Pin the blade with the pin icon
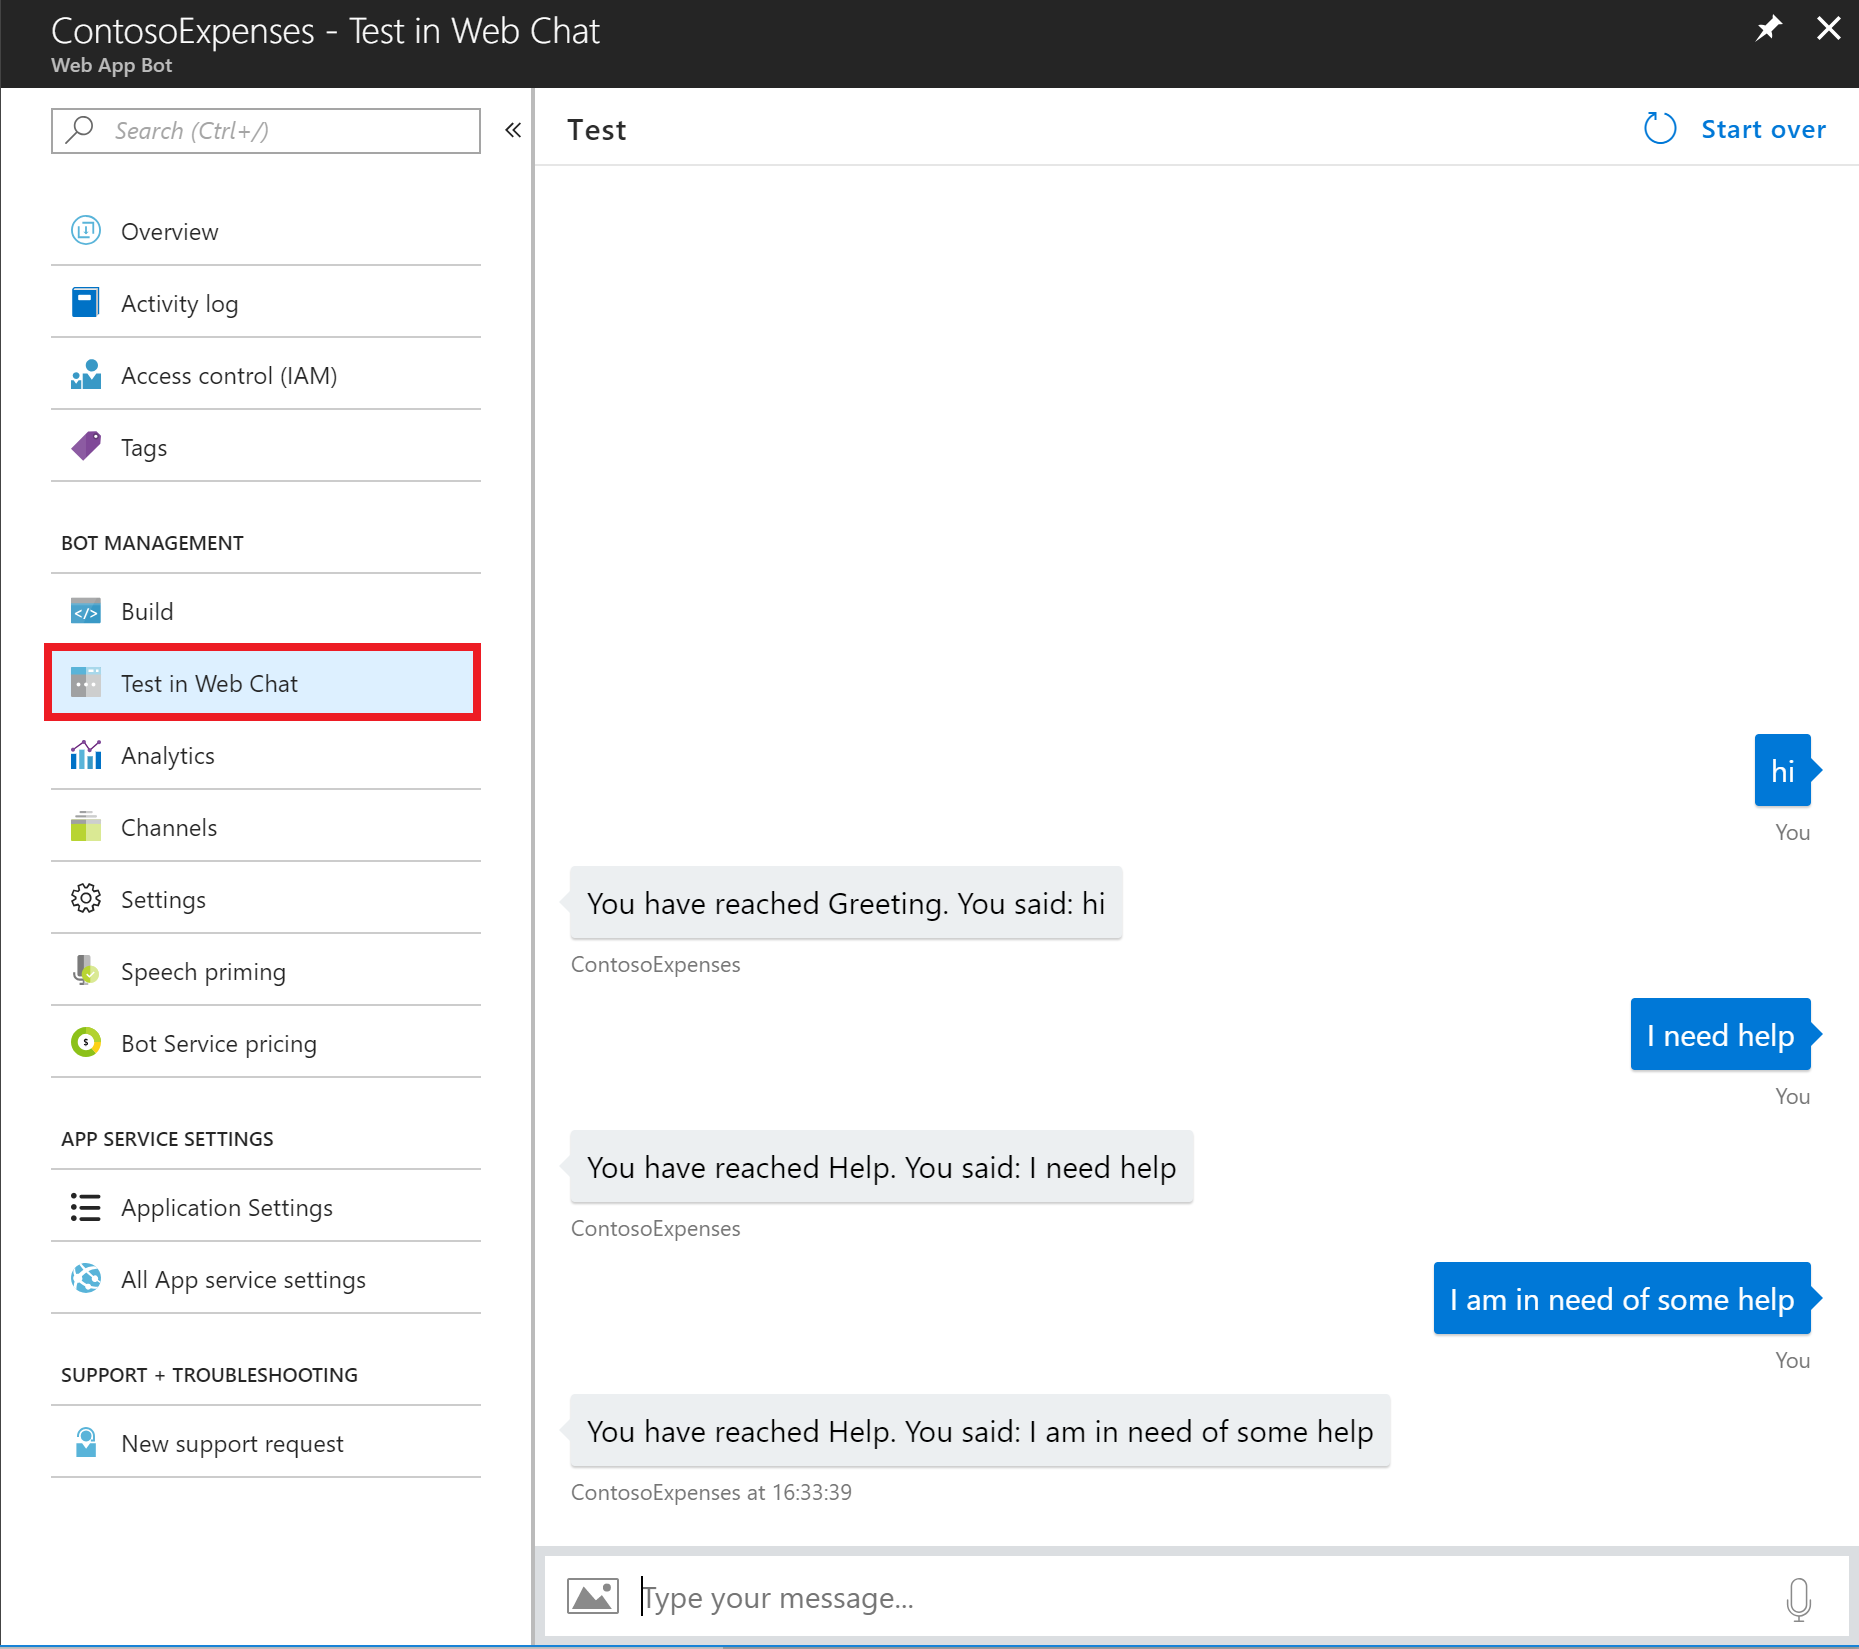Screen dimensions: 1859x1649 [x=1768, y=28]
